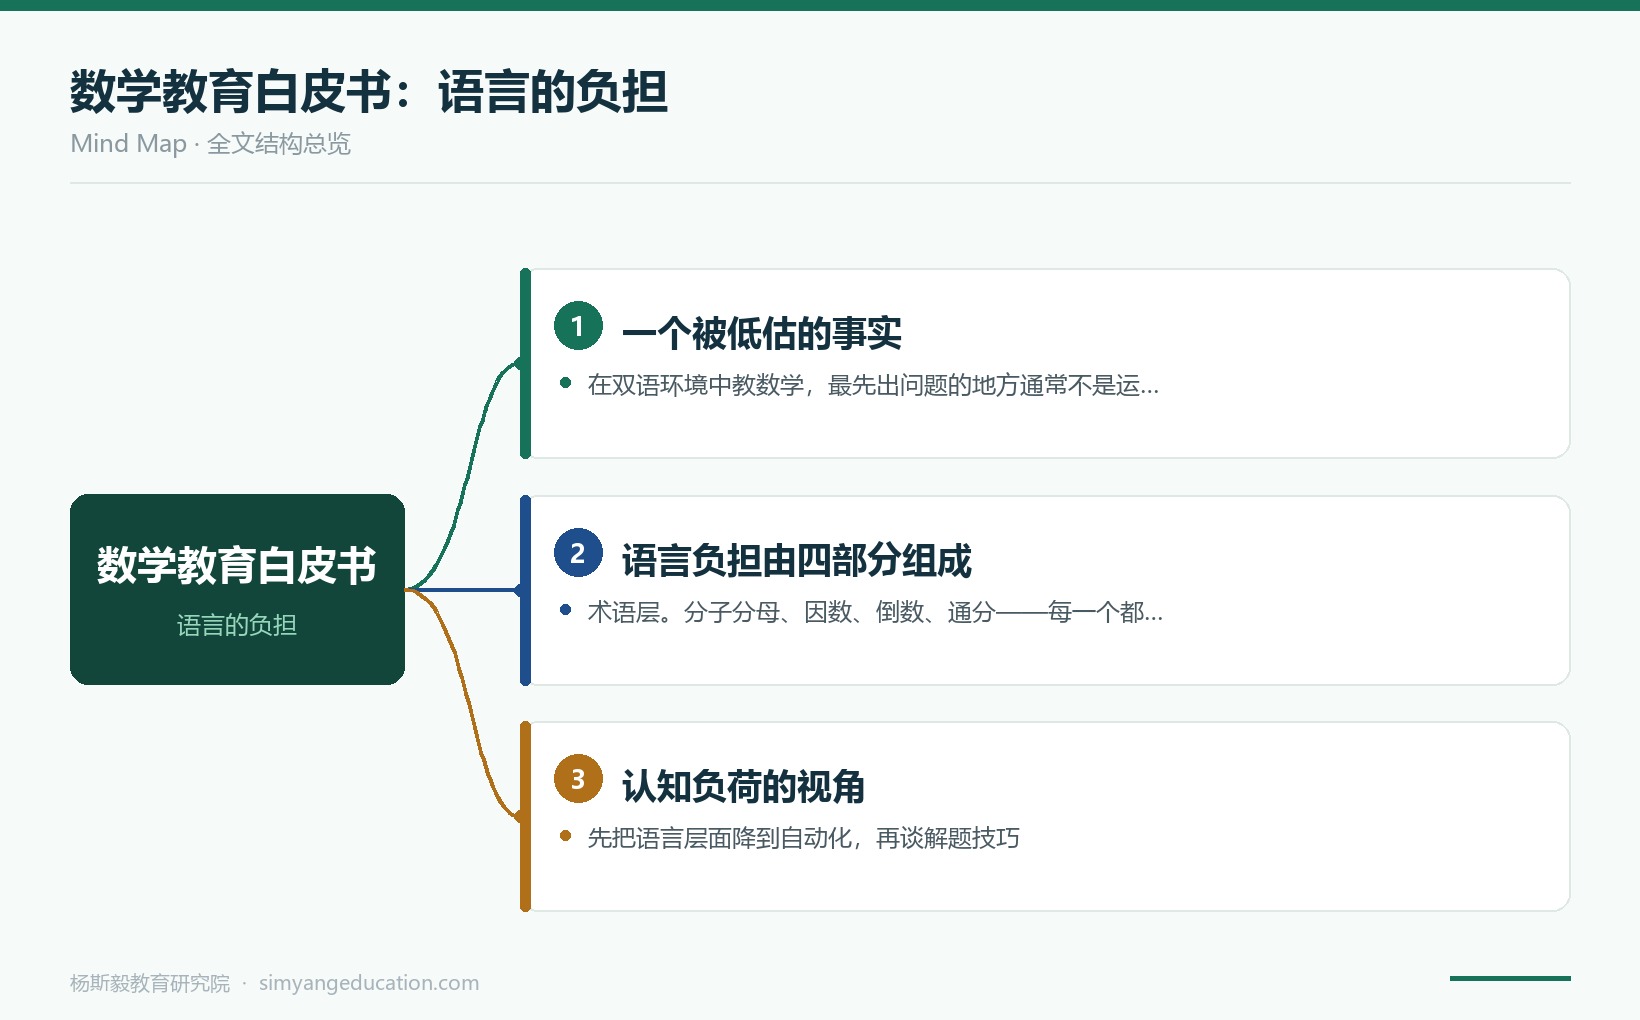Open simyangeducation.com footer link
Viewport: 1640px width, 1020px height.
click(x=369, y=983)
